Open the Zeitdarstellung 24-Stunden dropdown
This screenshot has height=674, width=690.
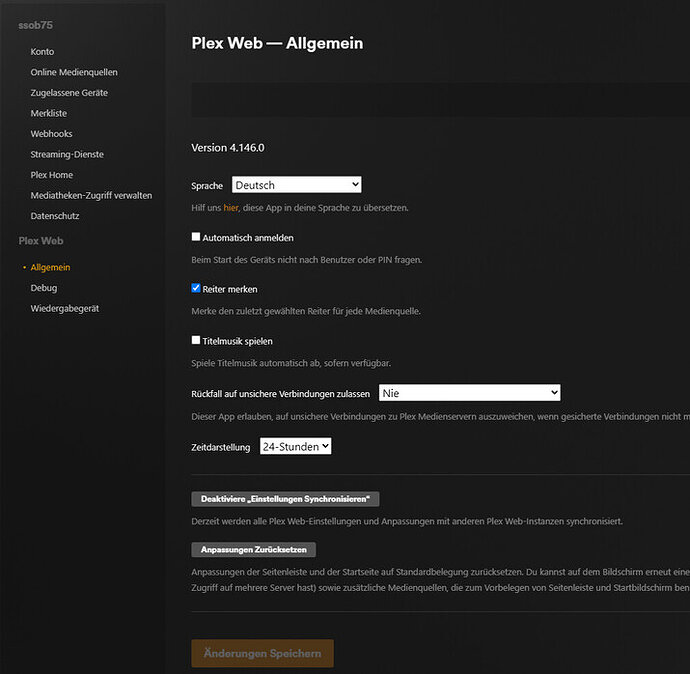(295, 447)
